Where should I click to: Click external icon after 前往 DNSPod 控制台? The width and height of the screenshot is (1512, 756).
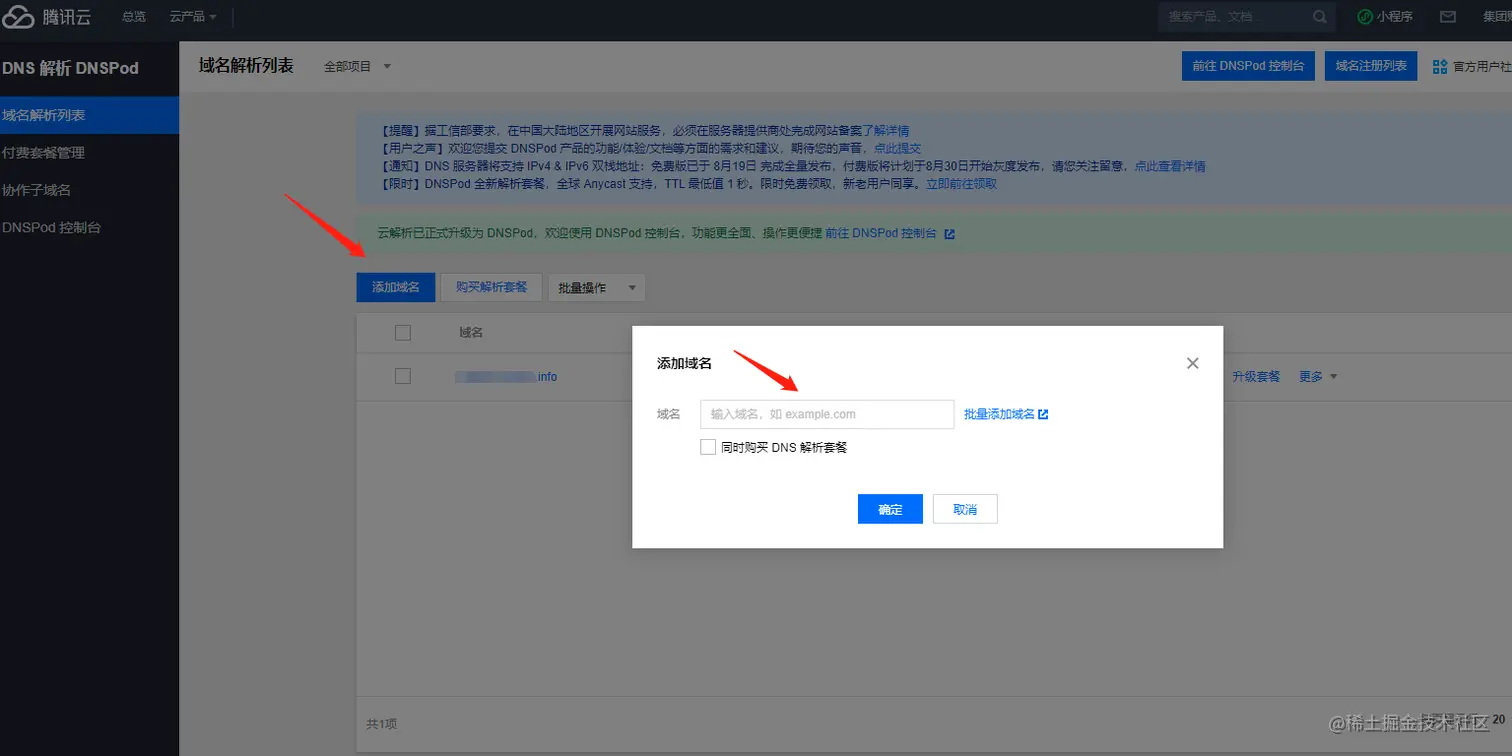click(x=949, y=233)
